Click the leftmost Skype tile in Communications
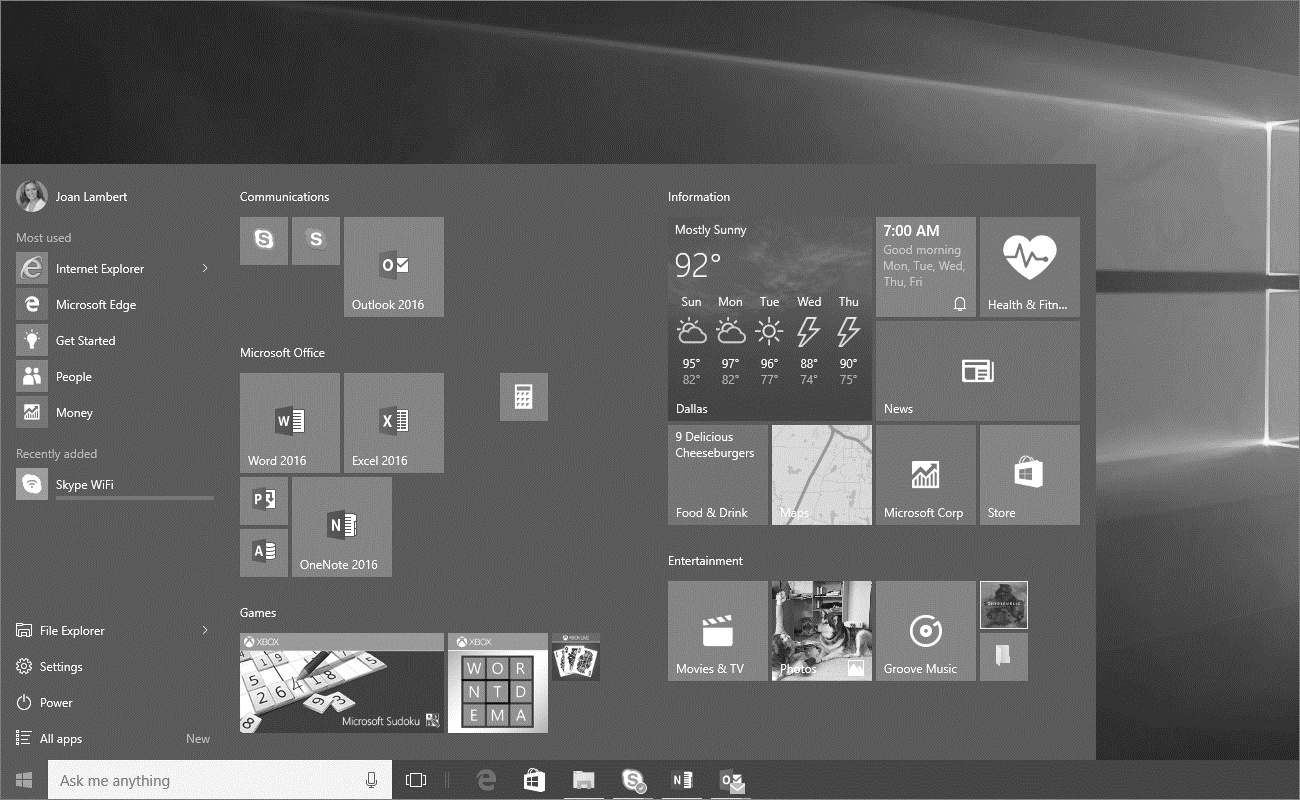The width and height of the screenshot is (1300, 800). coord(264,241)
